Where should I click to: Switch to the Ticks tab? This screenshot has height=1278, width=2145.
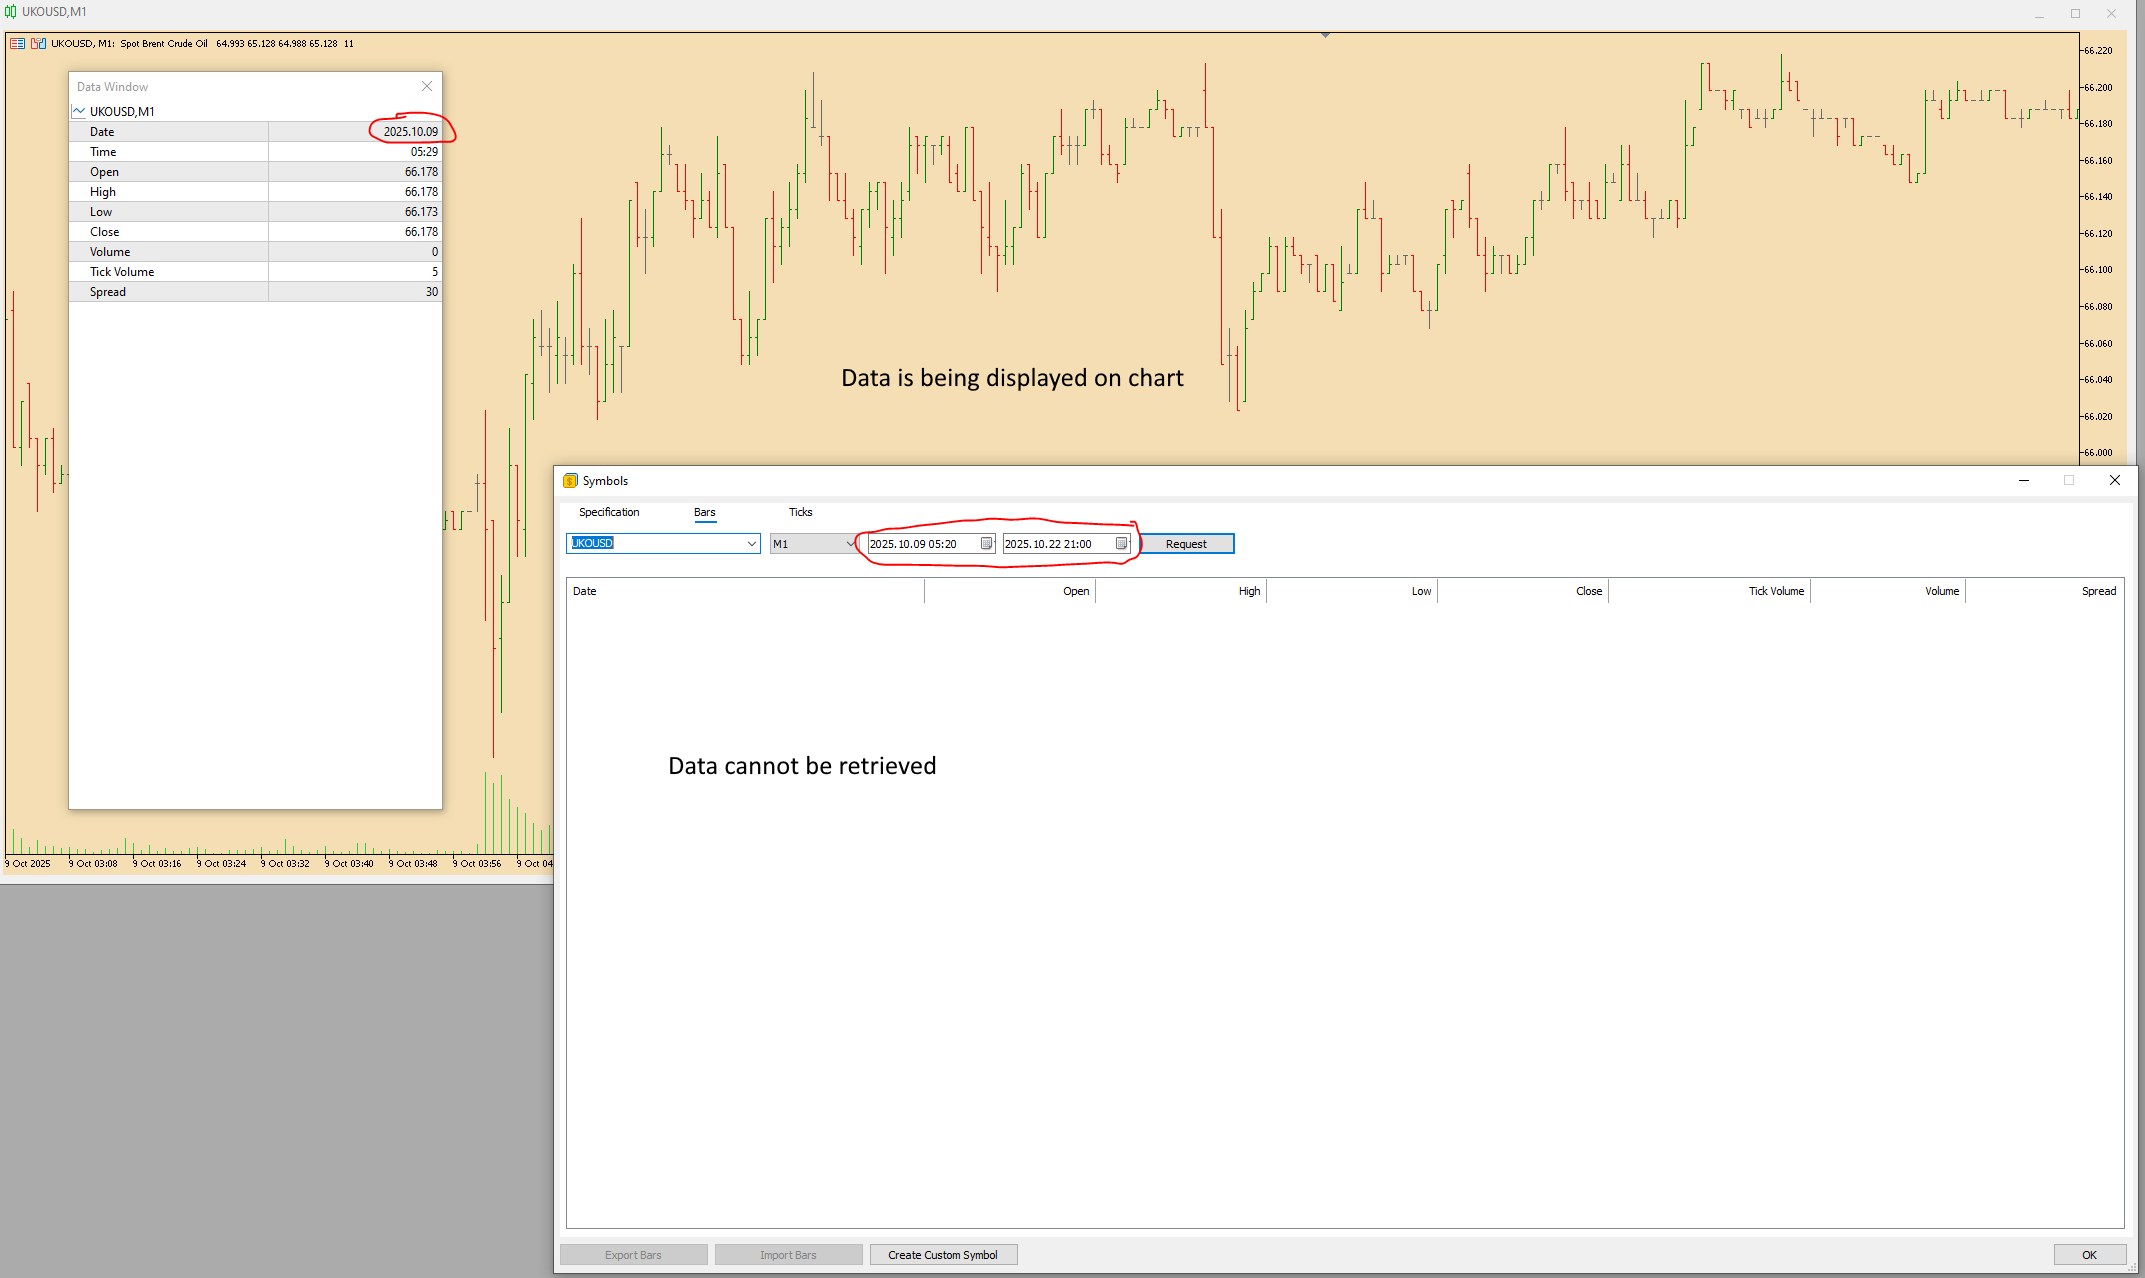pos(800,512)
